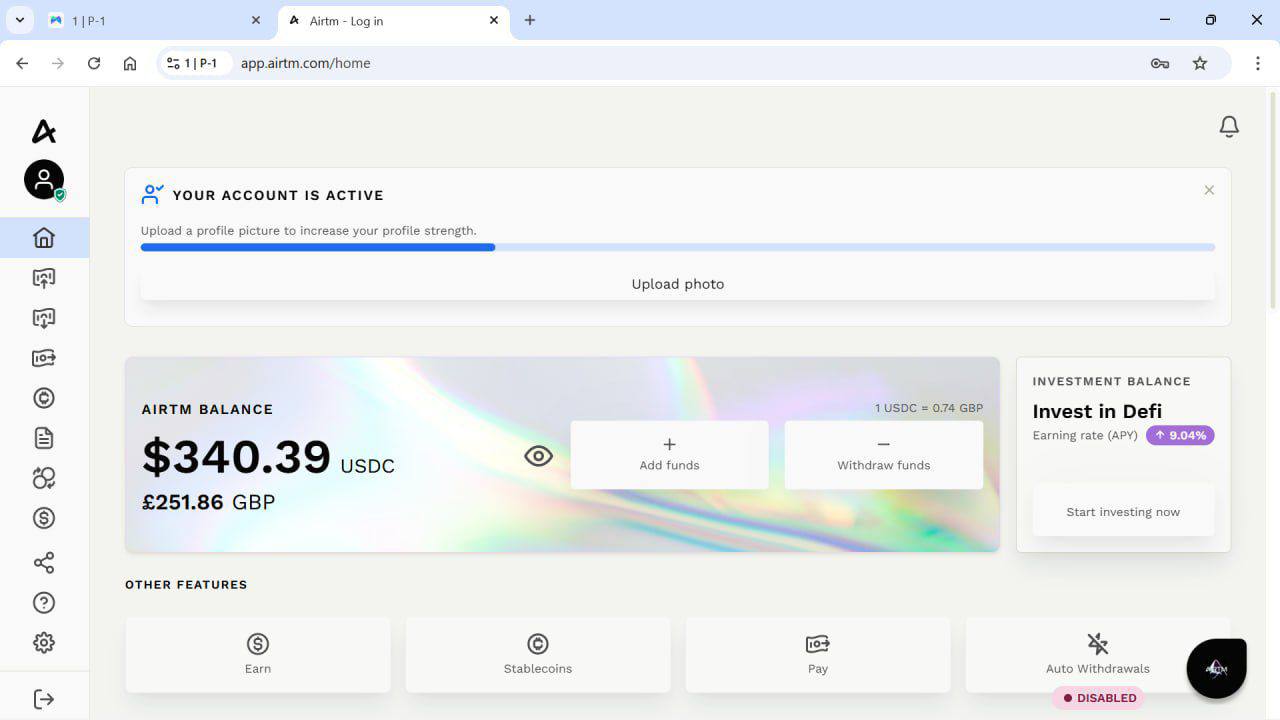This screenshot has width=1280, height=720.
Task: Open the Exchange circles sidebar icon
Action: (x=44, y=478)
